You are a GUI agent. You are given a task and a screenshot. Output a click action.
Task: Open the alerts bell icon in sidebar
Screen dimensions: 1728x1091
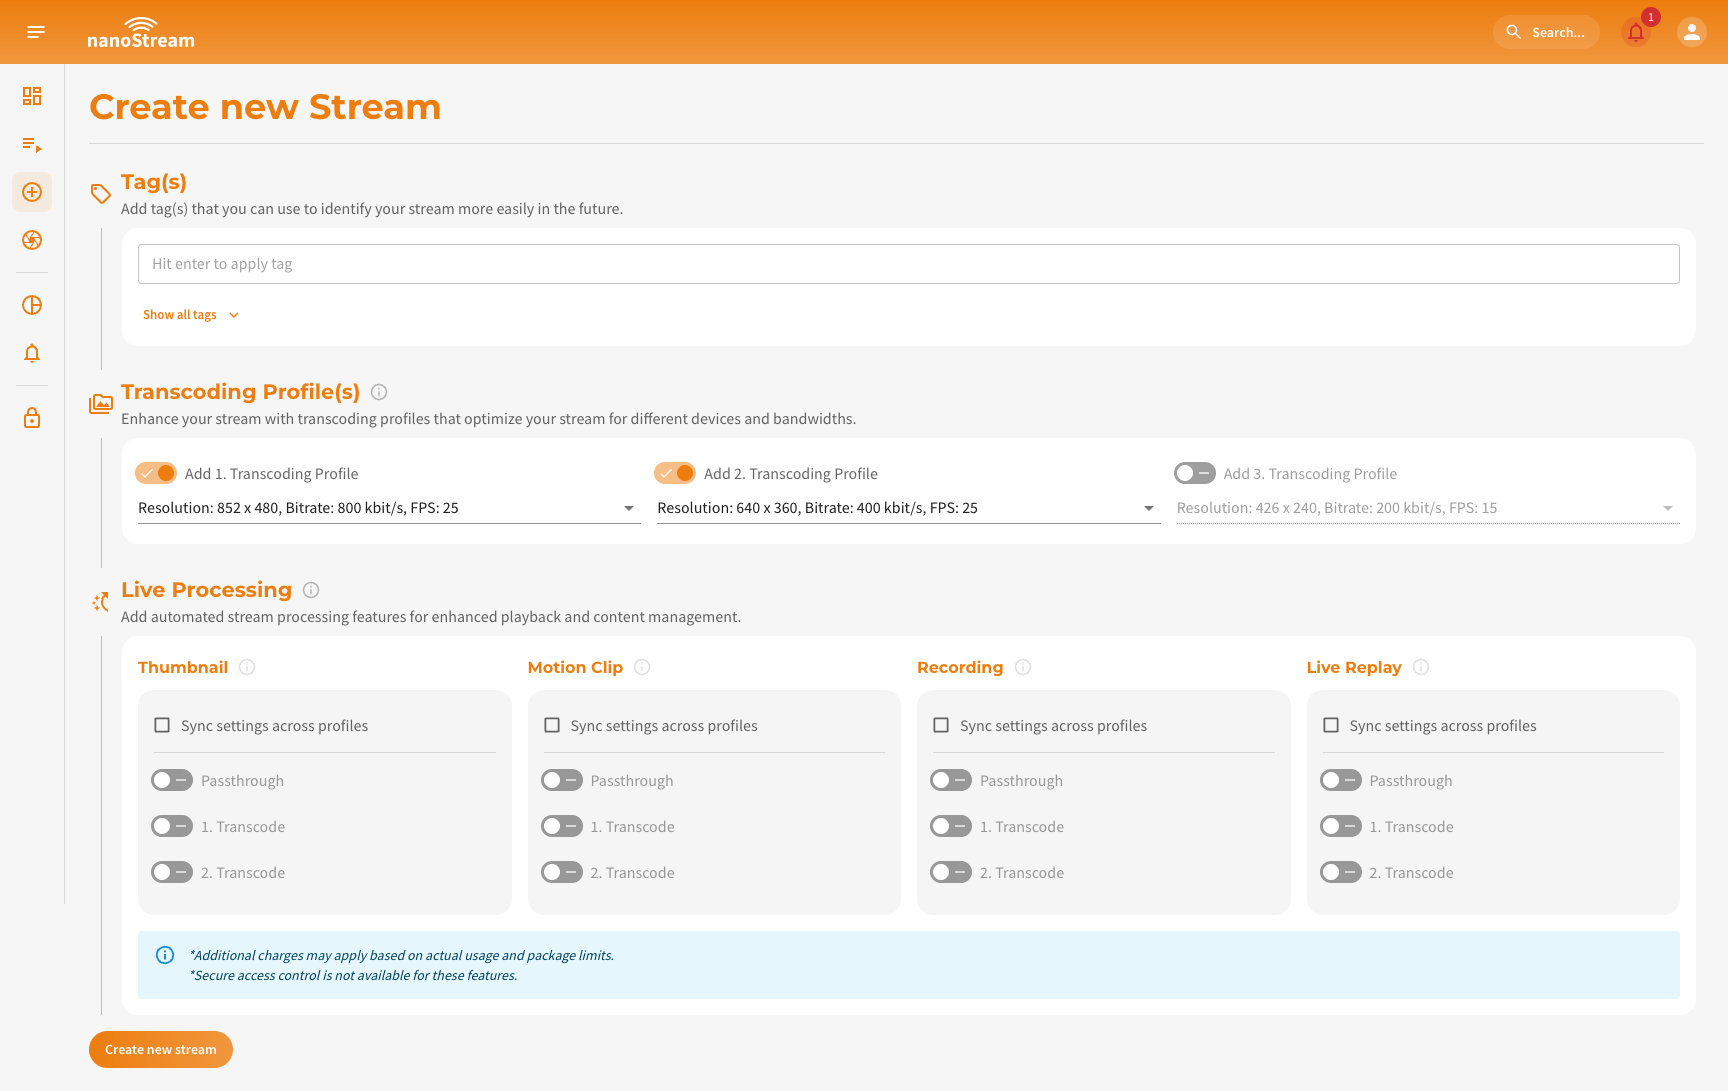32,353
